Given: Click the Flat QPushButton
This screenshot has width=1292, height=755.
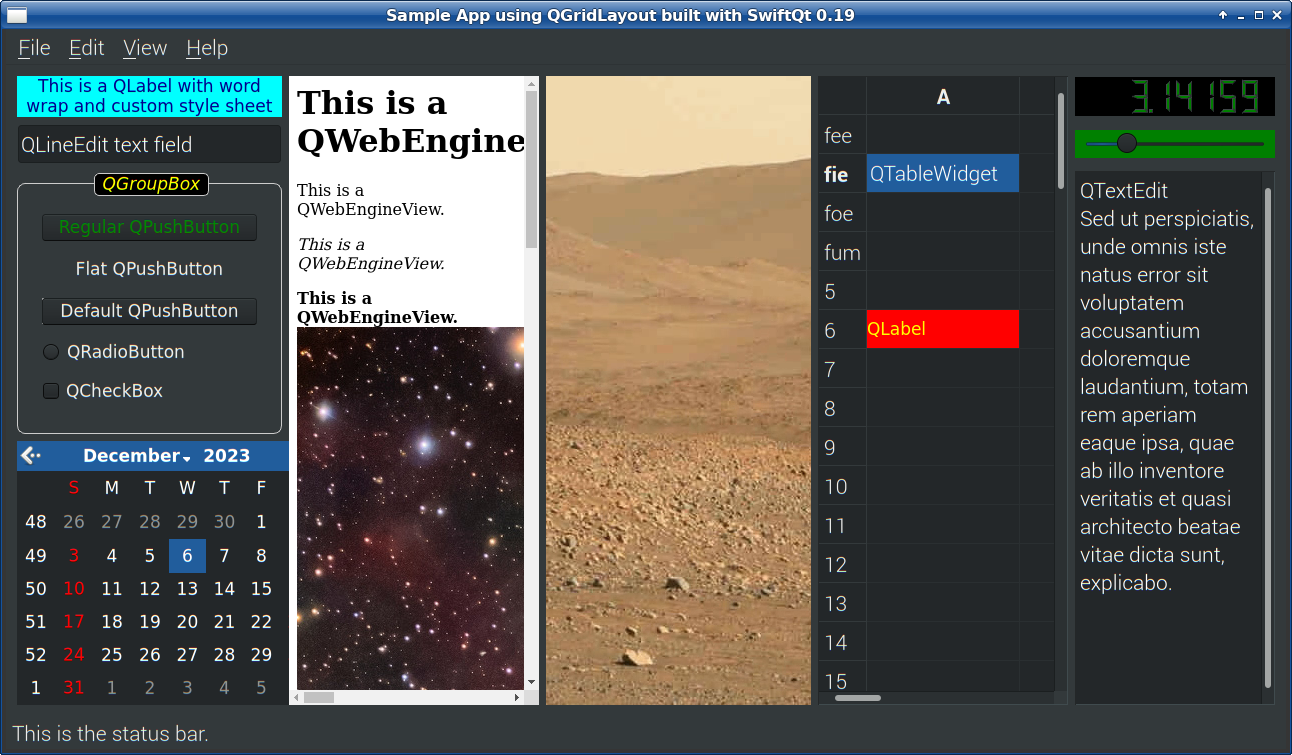Looking at the screenshot, I should (x=149, y=269).
